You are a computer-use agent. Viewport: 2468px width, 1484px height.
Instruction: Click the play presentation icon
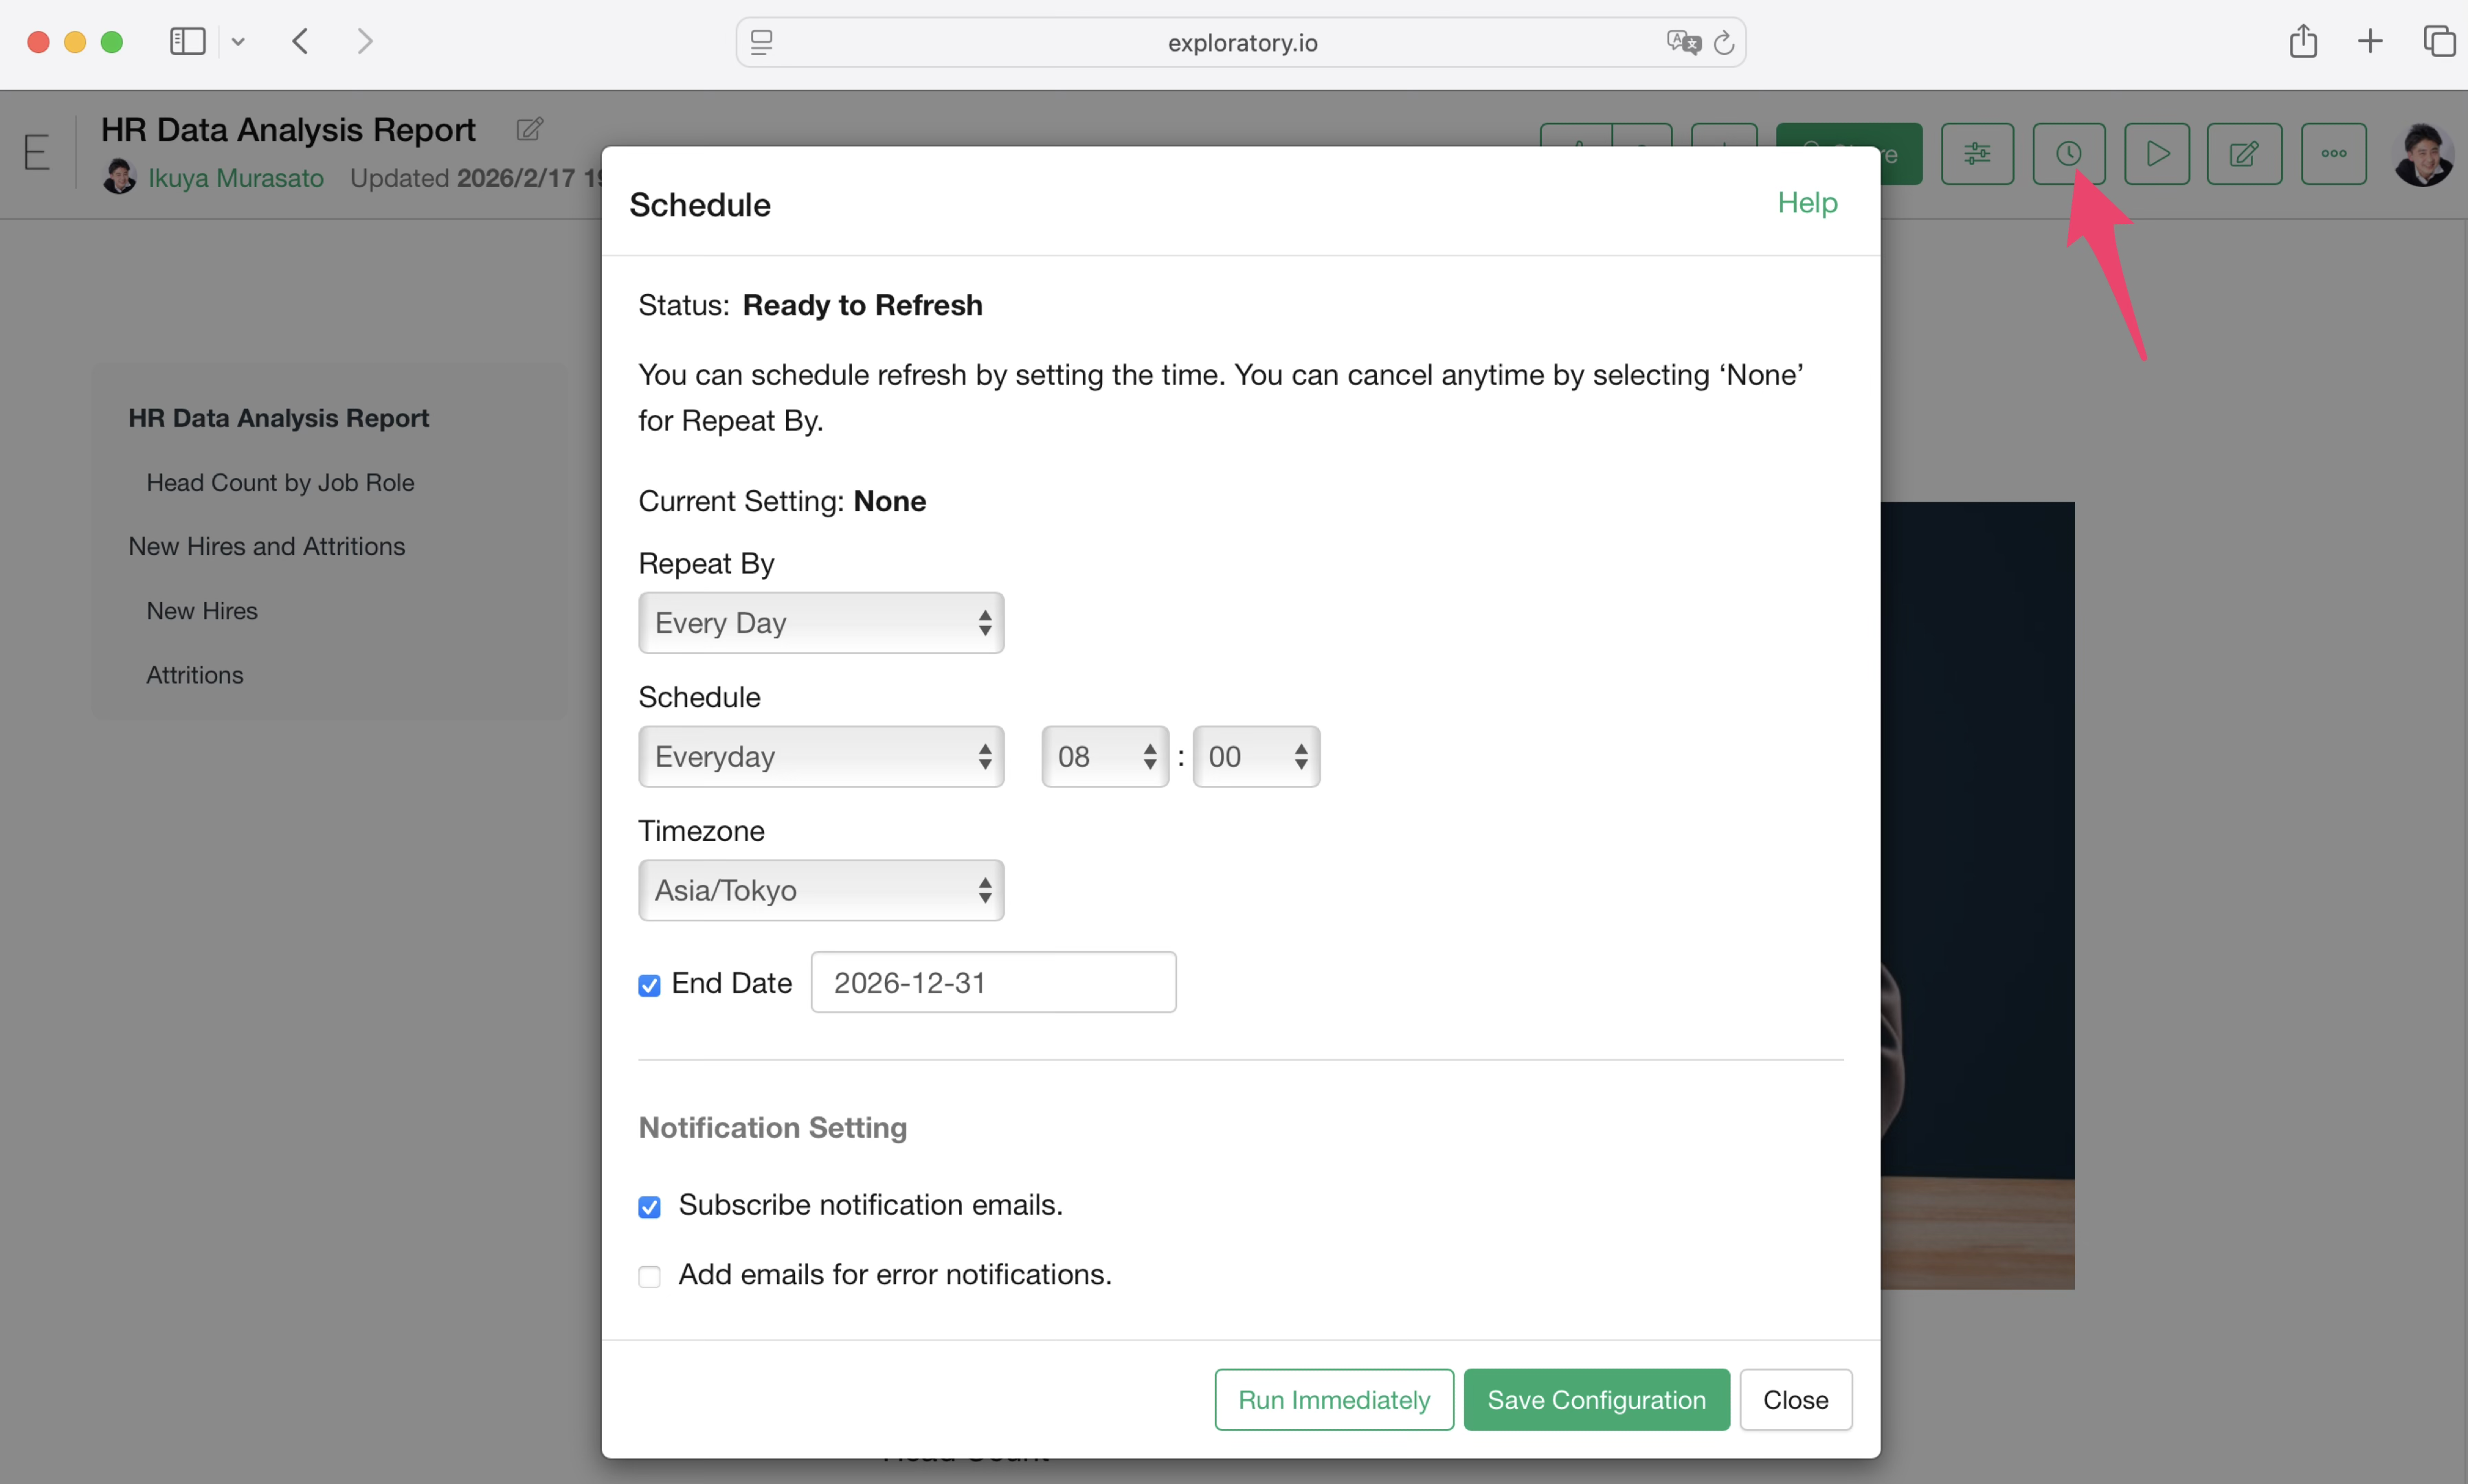tap(2156, 154)
